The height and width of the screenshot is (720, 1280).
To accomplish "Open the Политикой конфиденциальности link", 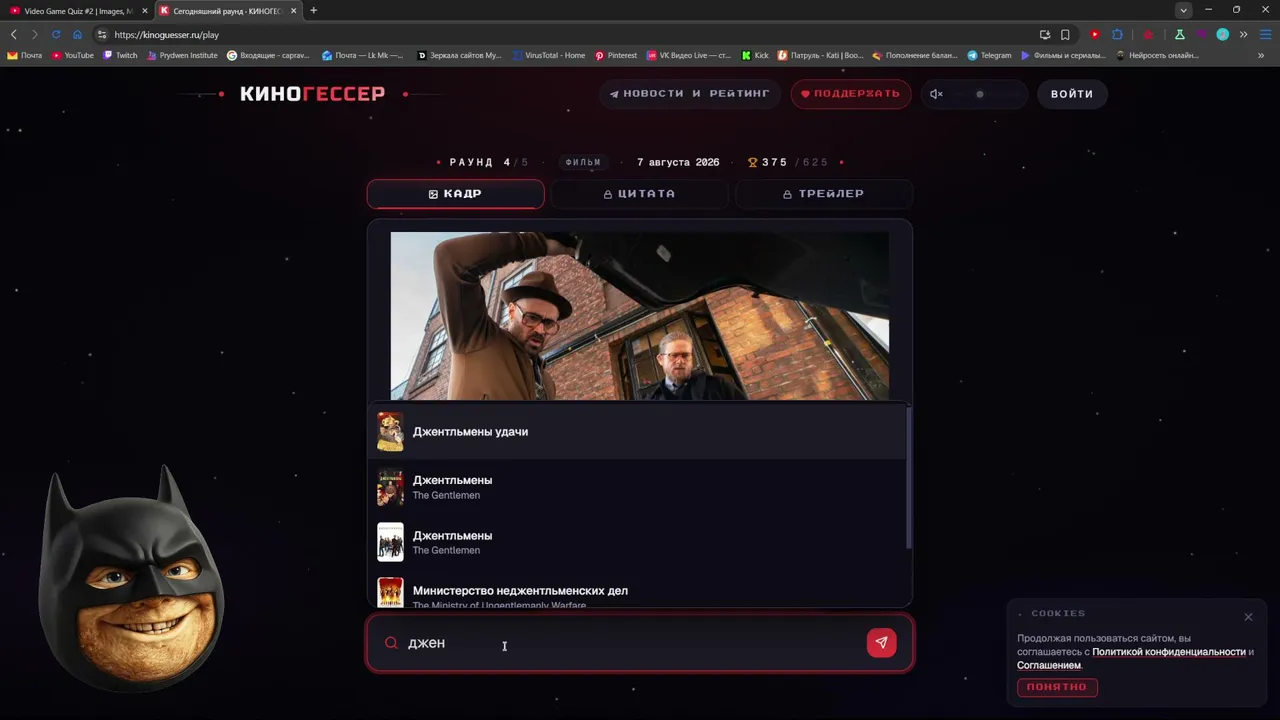I will click(1169, 652).
